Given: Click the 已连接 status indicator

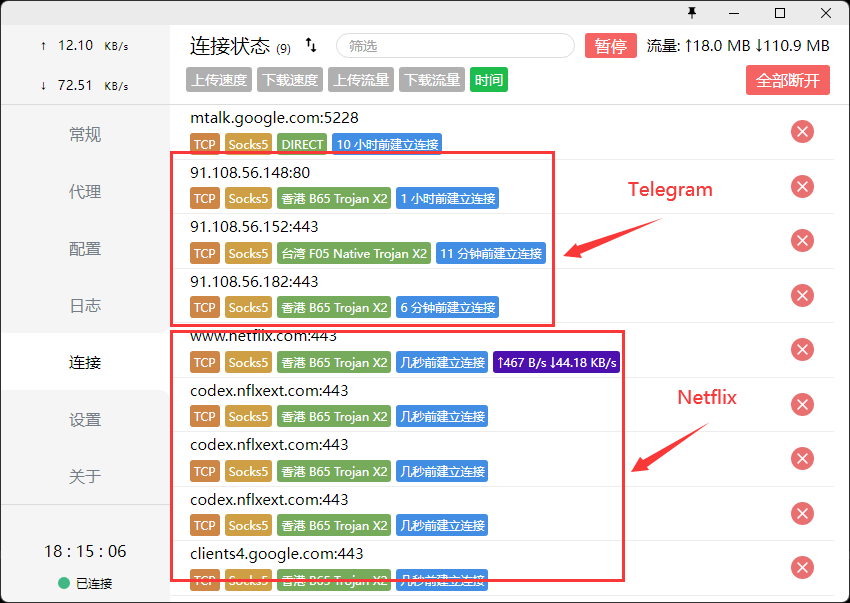Looking at the screenshot, I should coord(85,583).
